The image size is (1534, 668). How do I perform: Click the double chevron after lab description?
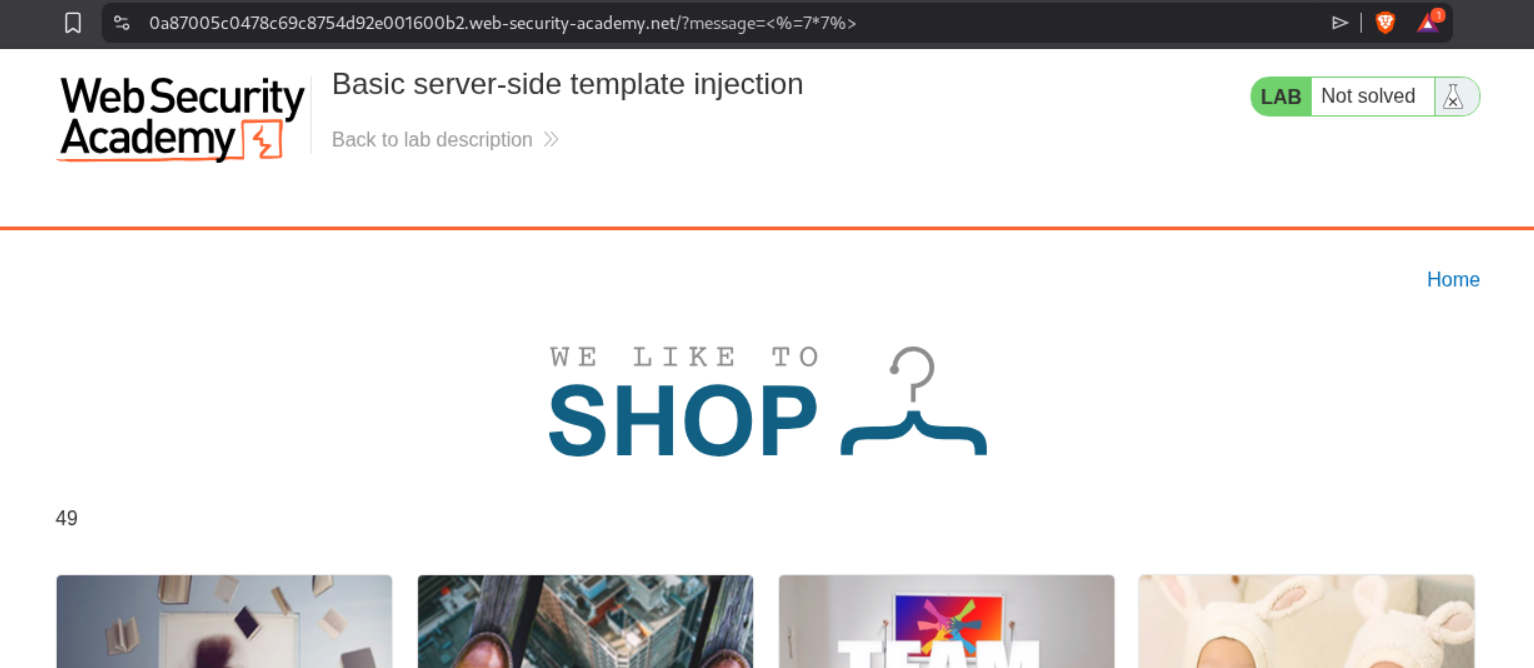tap(551, 140)
